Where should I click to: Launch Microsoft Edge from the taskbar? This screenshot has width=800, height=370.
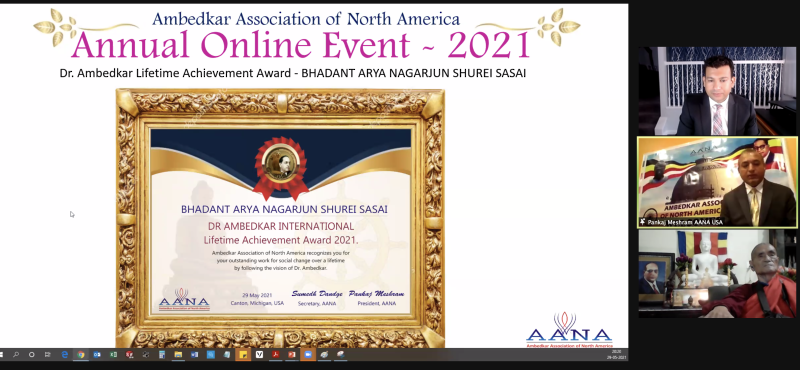coord(65,355)
